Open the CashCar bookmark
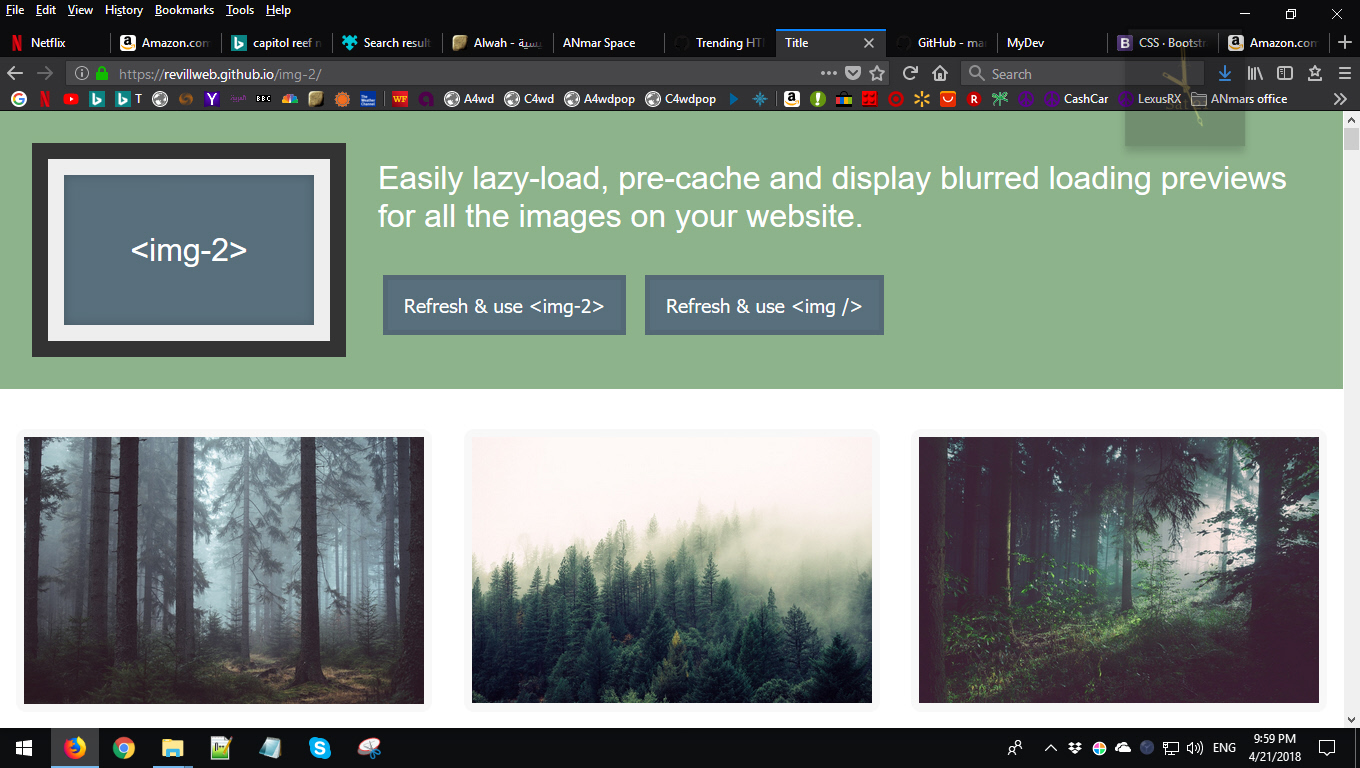Screen dimensions: 1360x768 (x=1076, y=99)
